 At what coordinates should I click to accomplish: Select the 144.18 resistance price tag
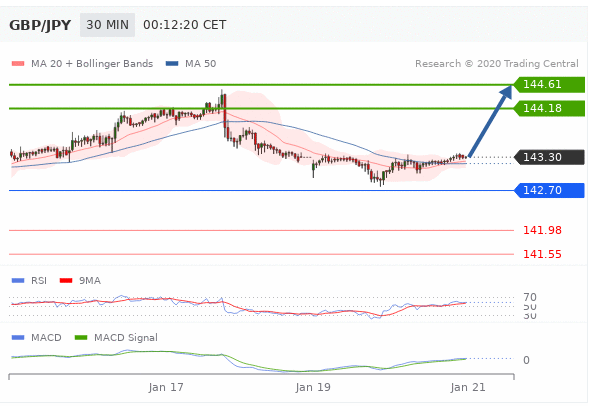click(549, 109)
